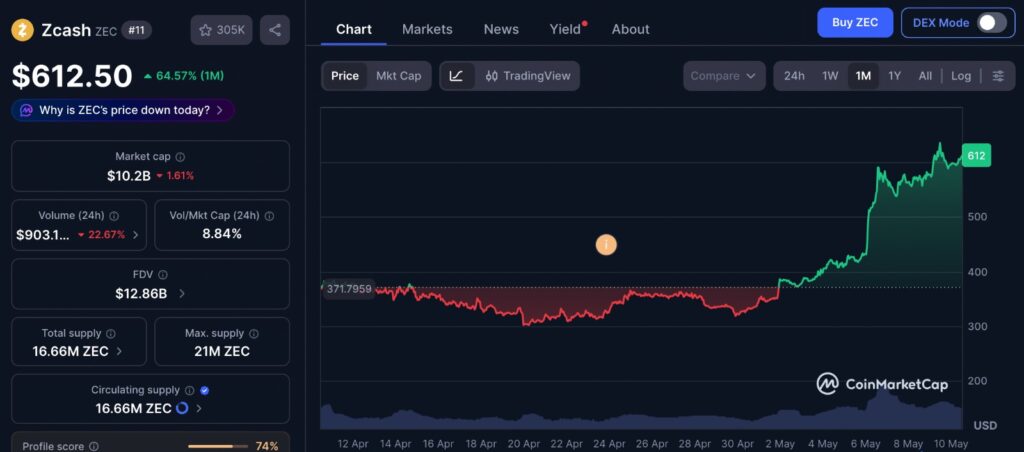Select All time range
1024x452 pixels.
click(925, 76)
